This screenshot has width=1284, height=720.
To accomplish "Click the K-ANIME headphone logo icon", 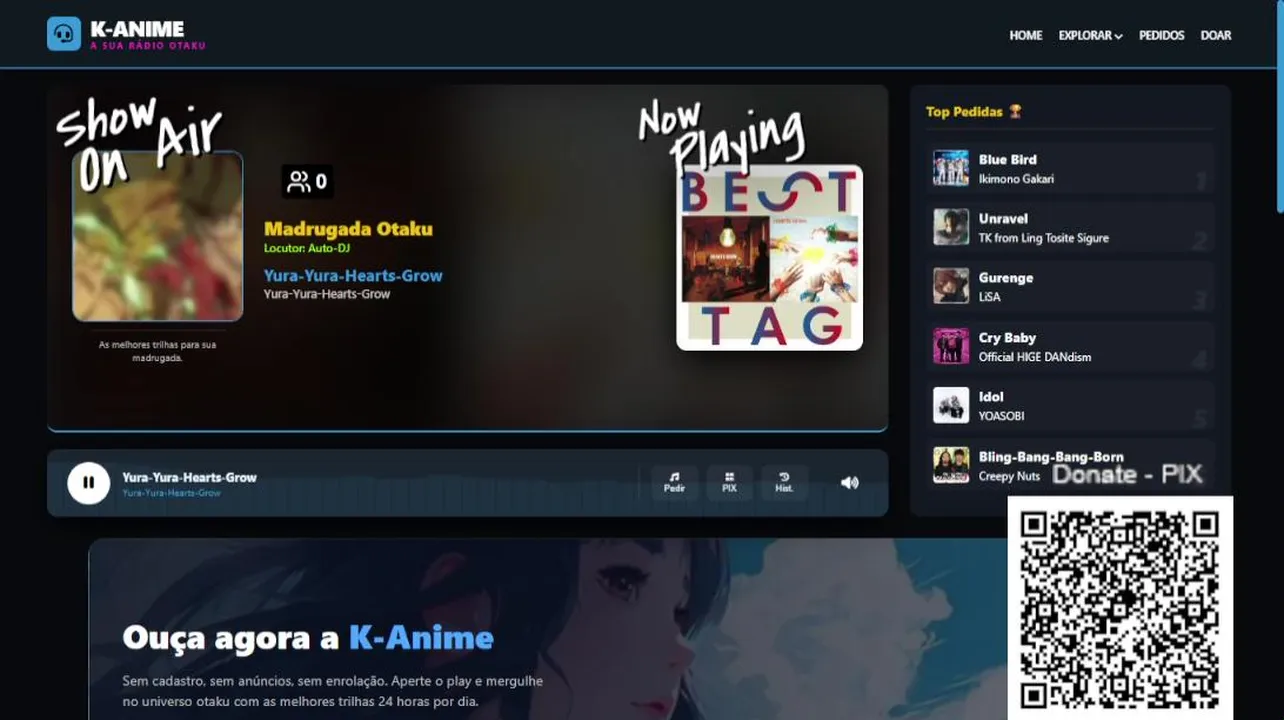I will click(64, 33).
